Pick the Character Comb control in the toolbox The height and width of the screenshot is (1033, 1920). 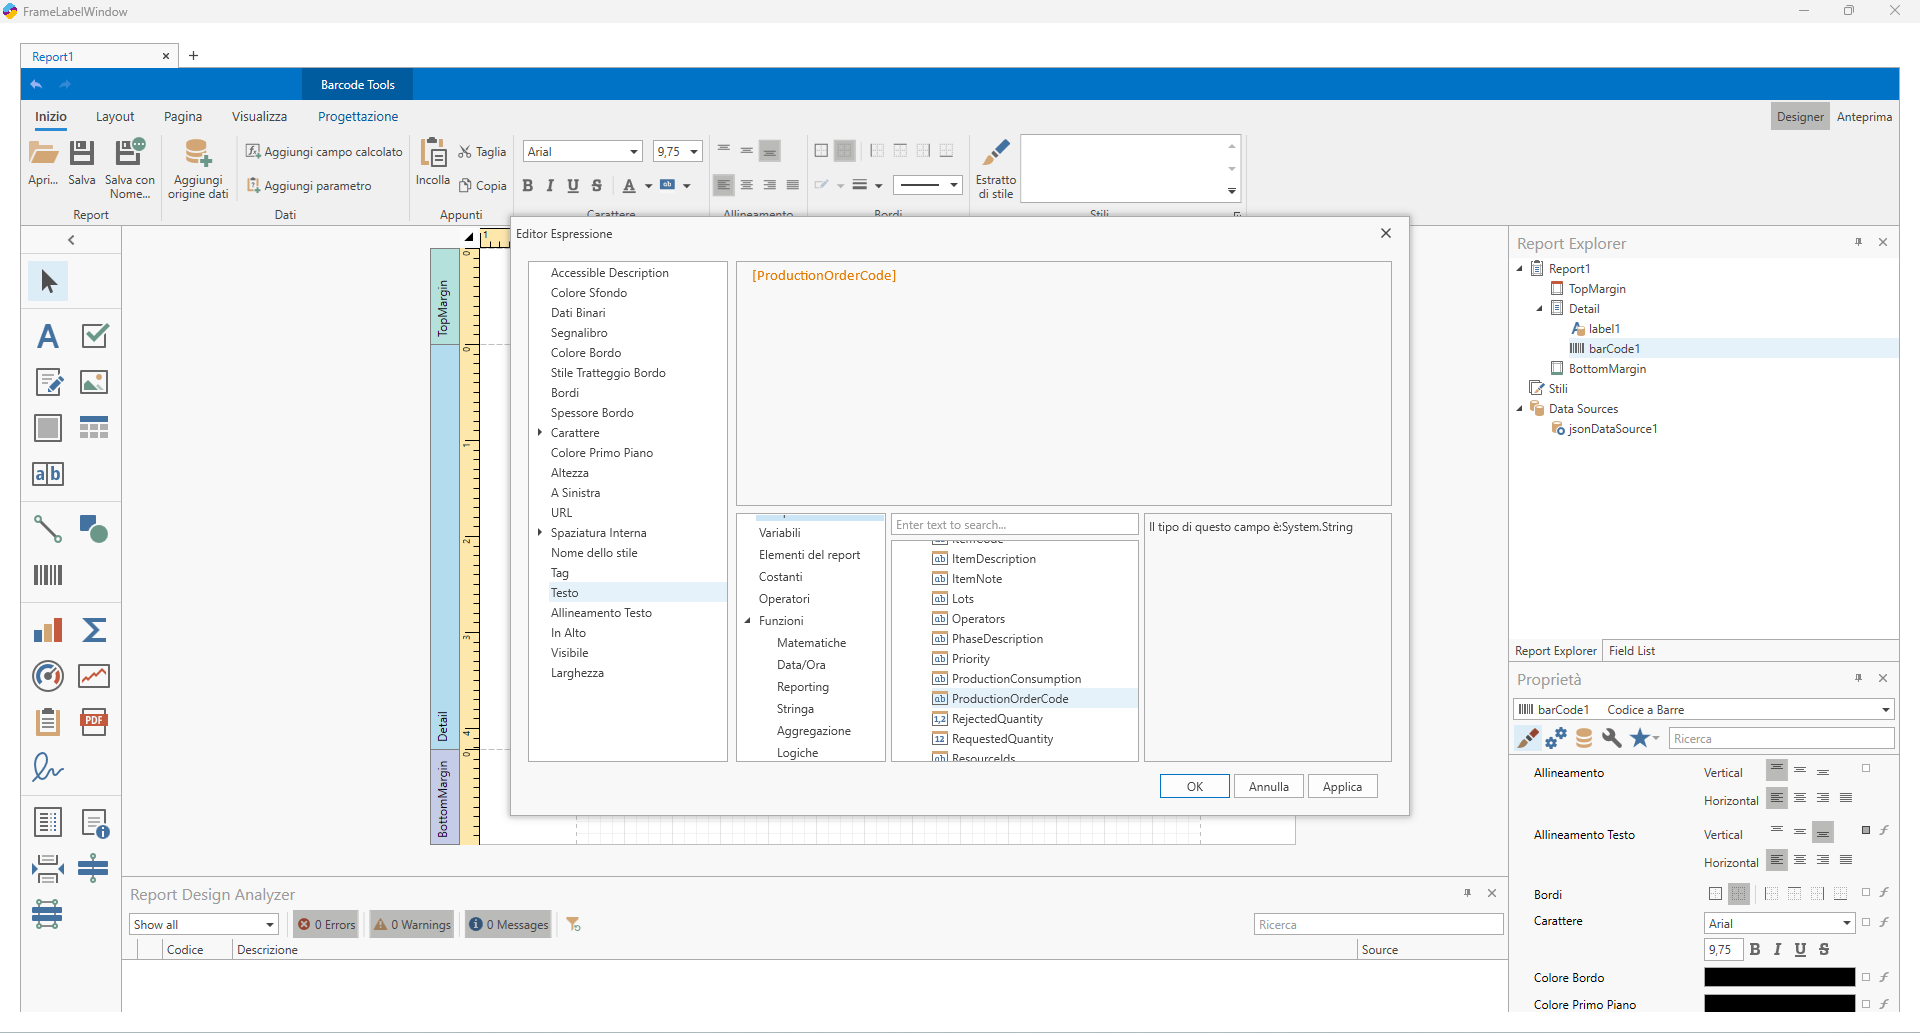[x=48, y=474]
